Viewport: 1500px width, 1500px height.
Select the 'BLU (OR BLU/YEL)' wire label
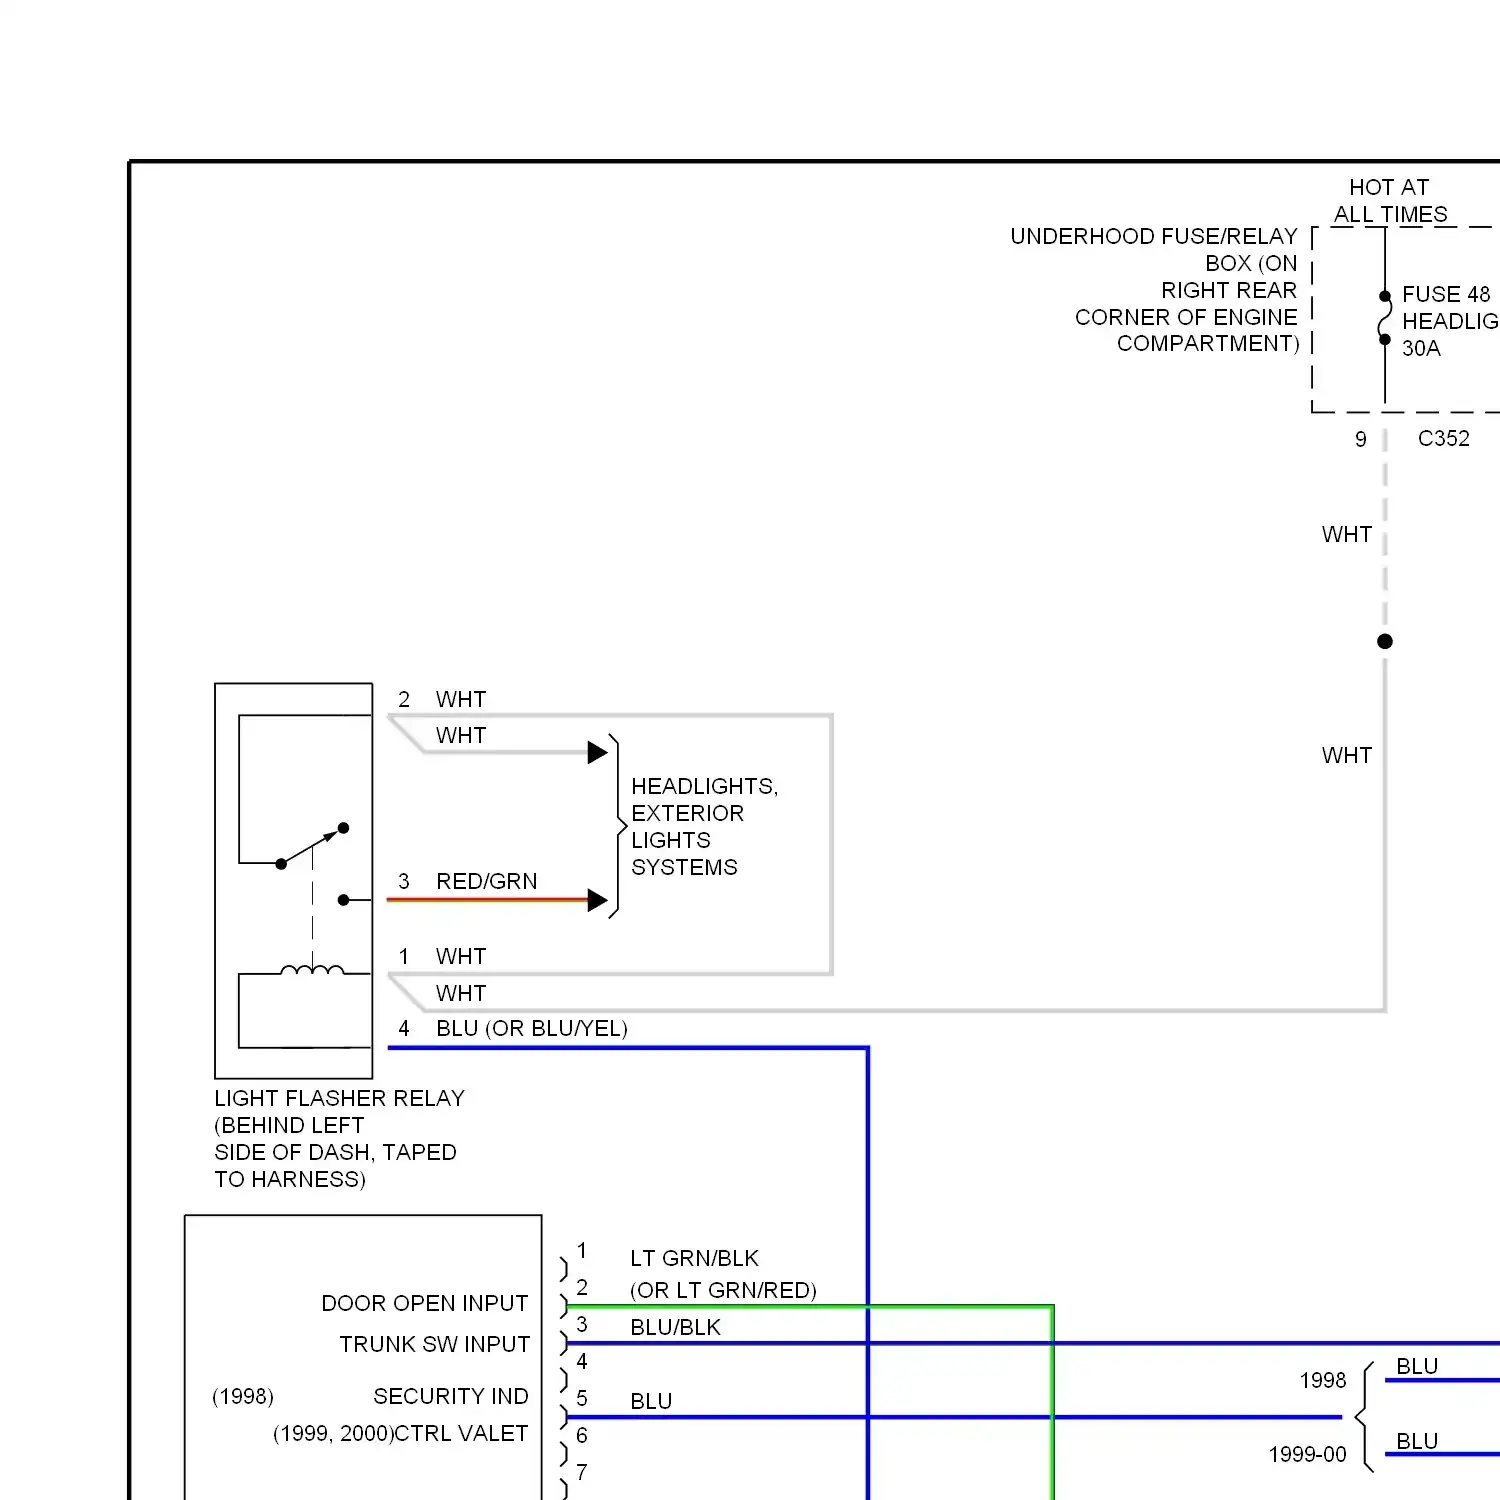tap(532, 1028)
